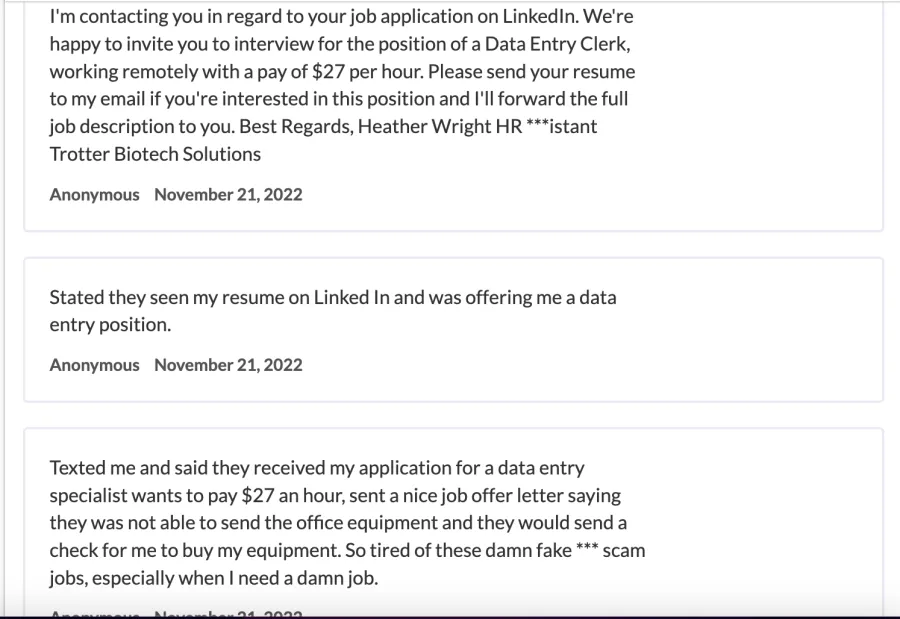Click date below the data entry position comment
The width and height of the screenshot is (900, 619).
click(x=228, y=365)
